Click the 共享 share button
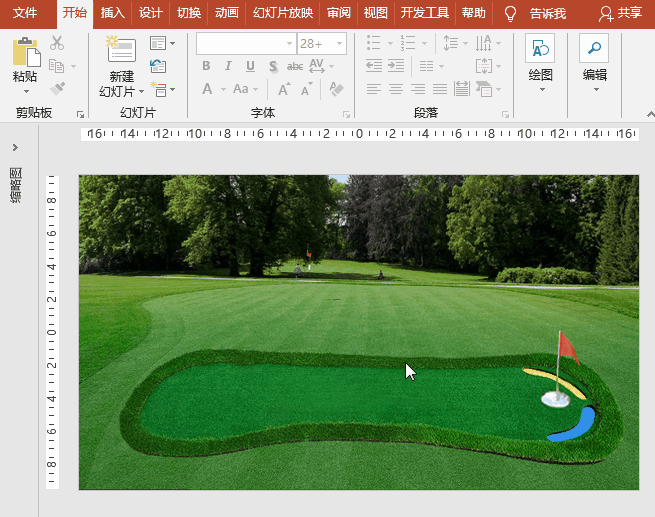 (x=620, y=13)
